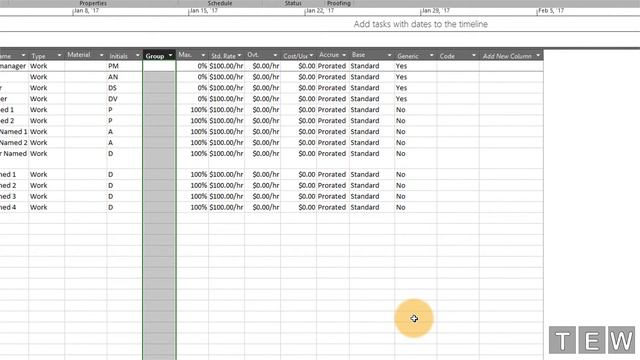This screenshot has height=360, width=640.
Task: Open the Cost/Use column dropdown arrow
Action: (x=311, y=55)
